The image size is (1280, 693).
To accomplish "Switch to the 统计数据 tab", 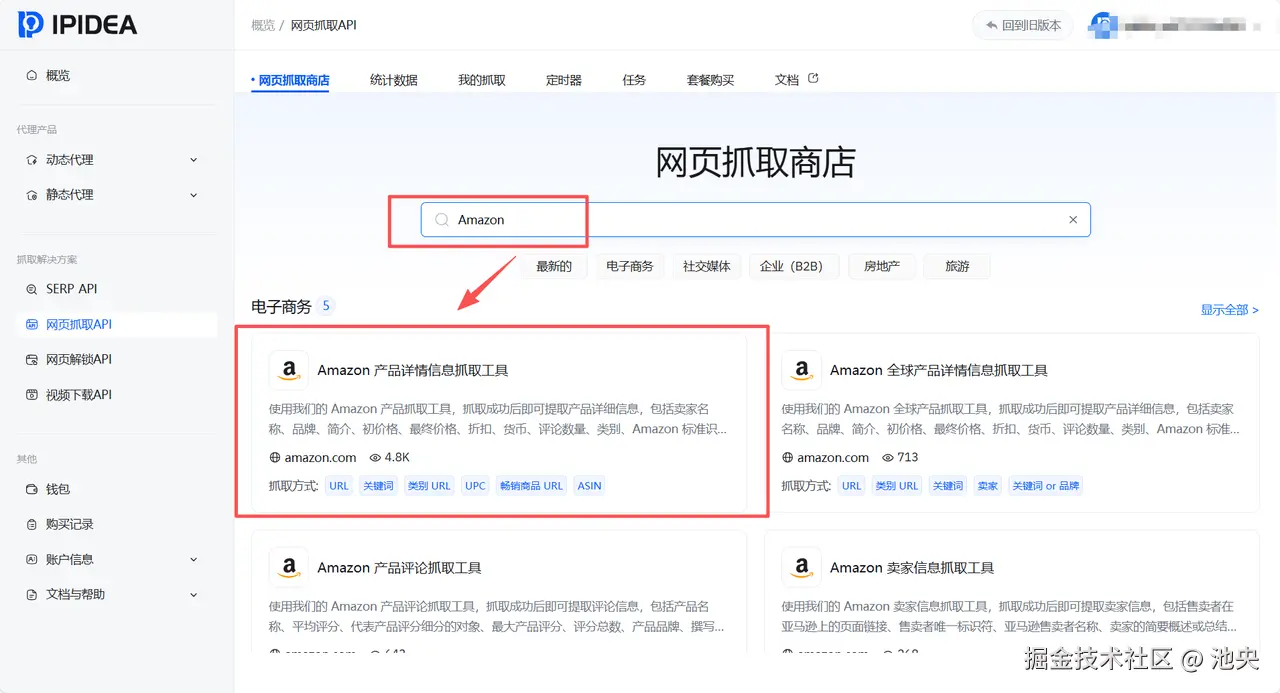I will [394, 80].
